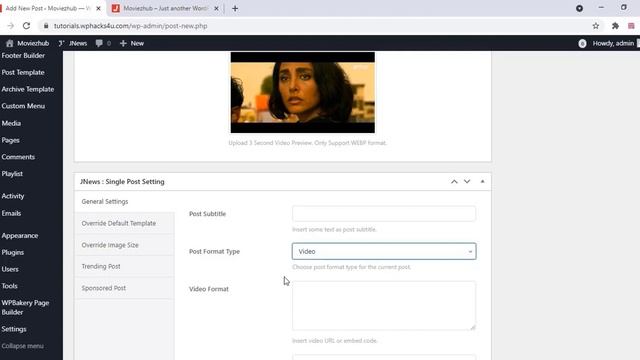Open the JNews admin bar menu

73,43
